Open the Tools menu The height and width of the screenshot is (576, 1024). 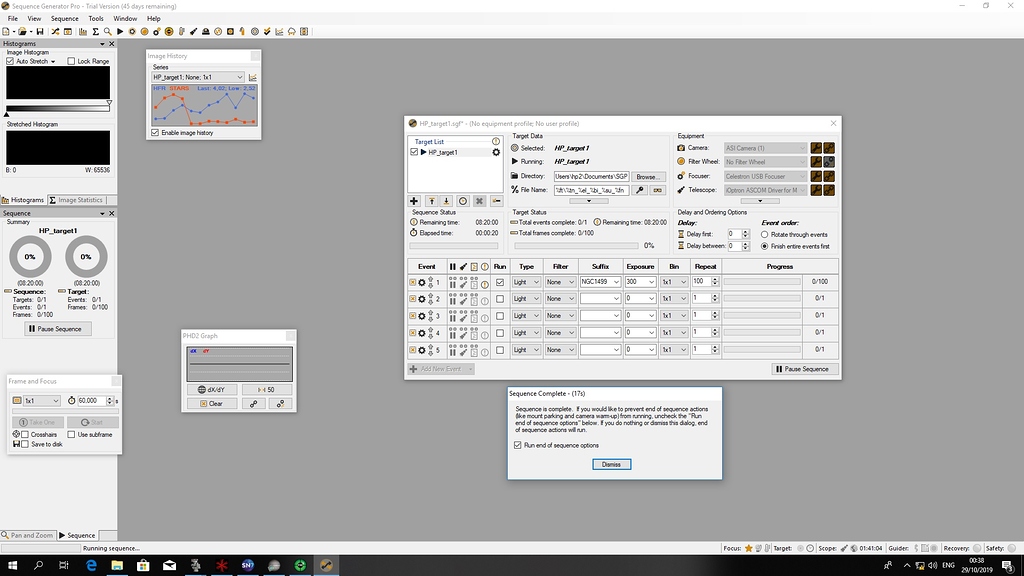[96, 18]
